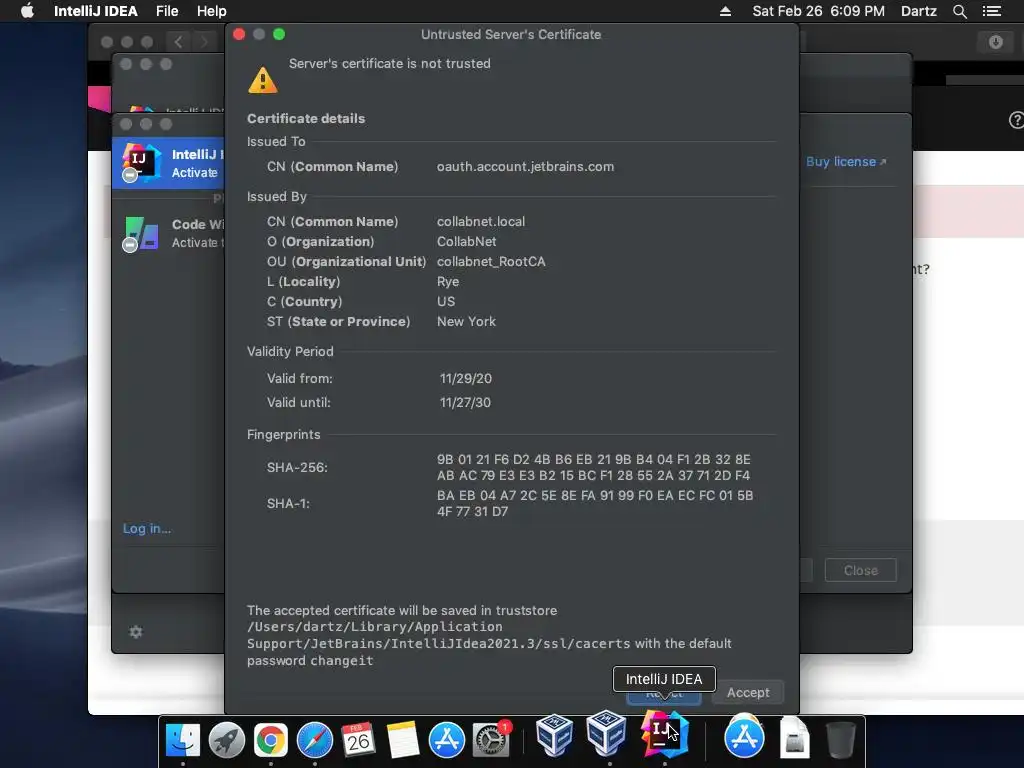Viewport: 1024px width, 768px height.
Task: Click the collabnet.local issuer name
Action: point(481,221)
